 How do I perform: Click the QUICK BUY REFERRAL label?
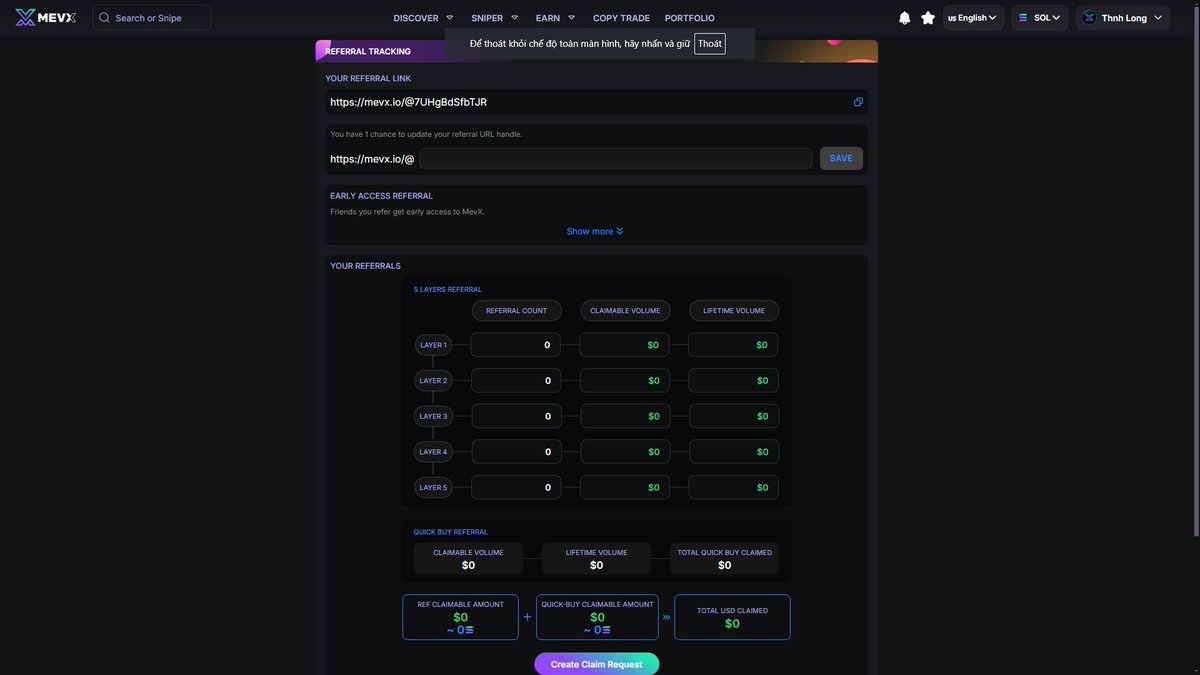click(x=451, y=532)
